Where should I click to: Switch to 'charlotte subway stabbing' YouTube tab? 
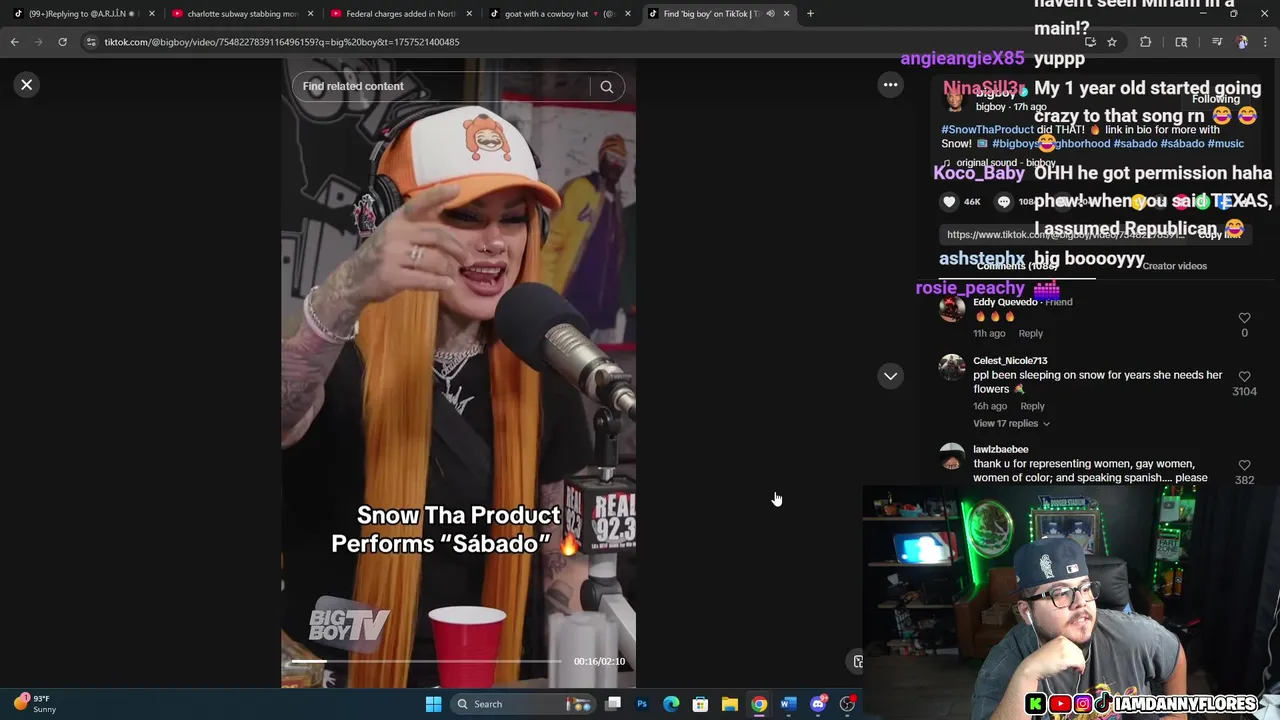(x=241, y=14)
